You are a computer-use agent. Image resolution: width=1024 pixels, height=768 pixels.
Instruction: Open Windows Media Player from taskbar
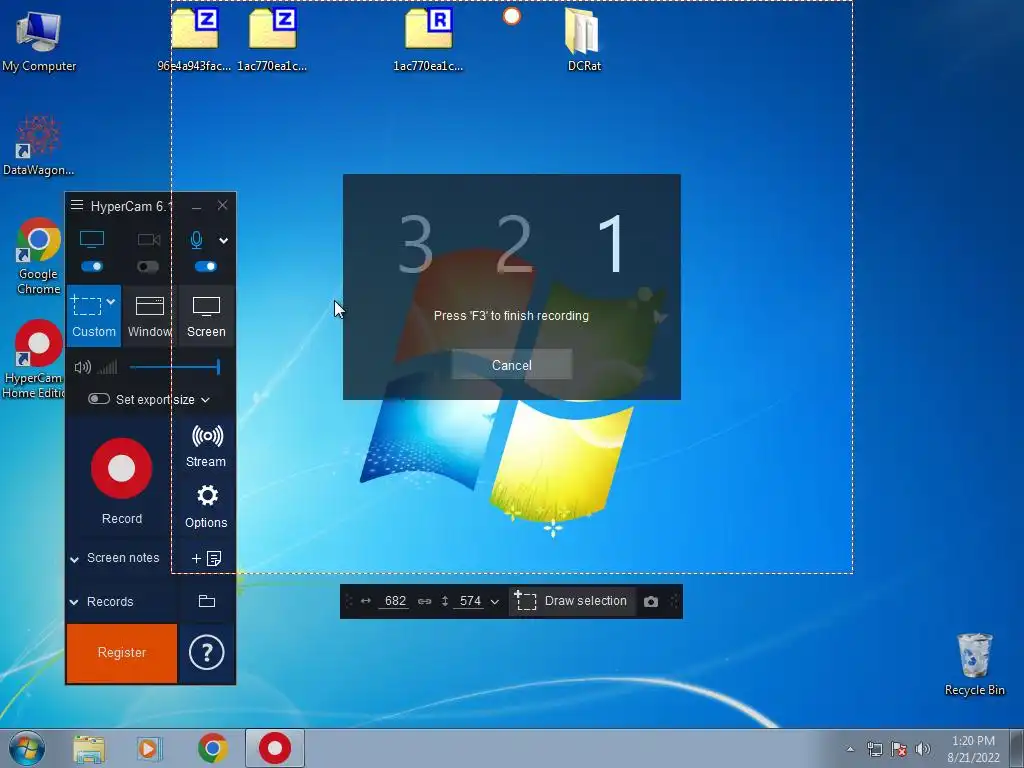[150, 749]
